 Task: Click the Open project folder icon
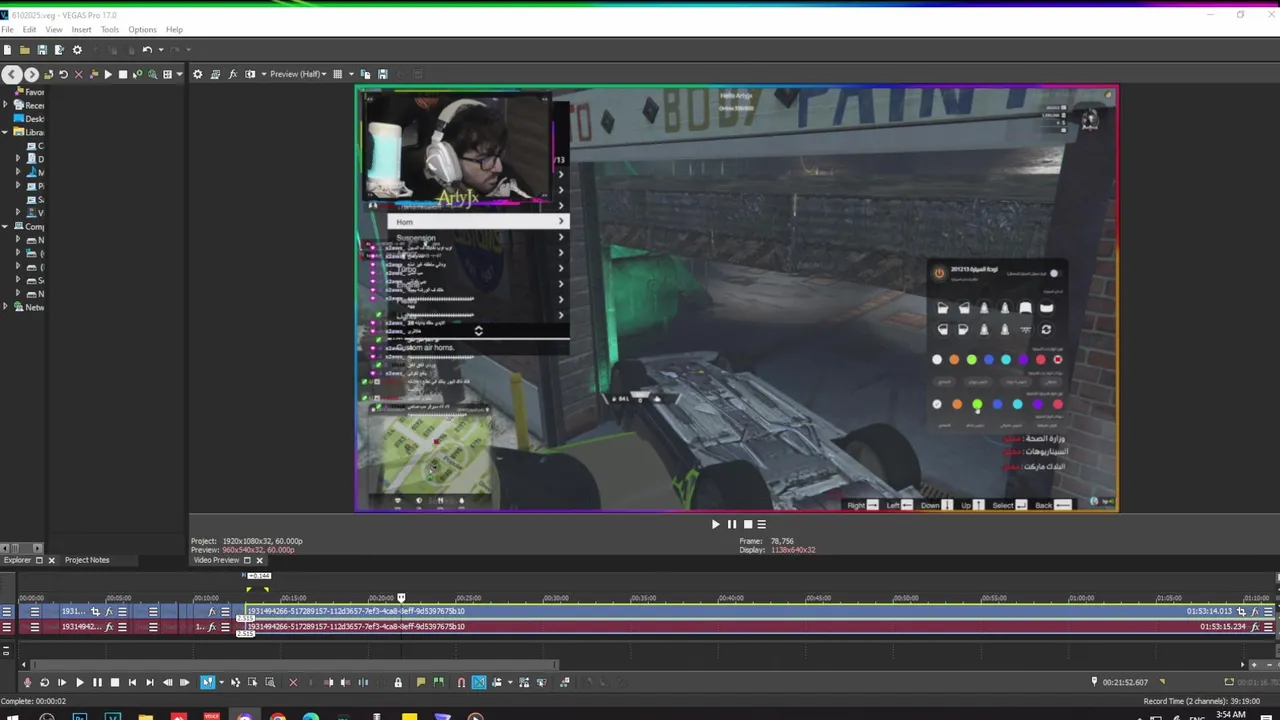(25, 50)
